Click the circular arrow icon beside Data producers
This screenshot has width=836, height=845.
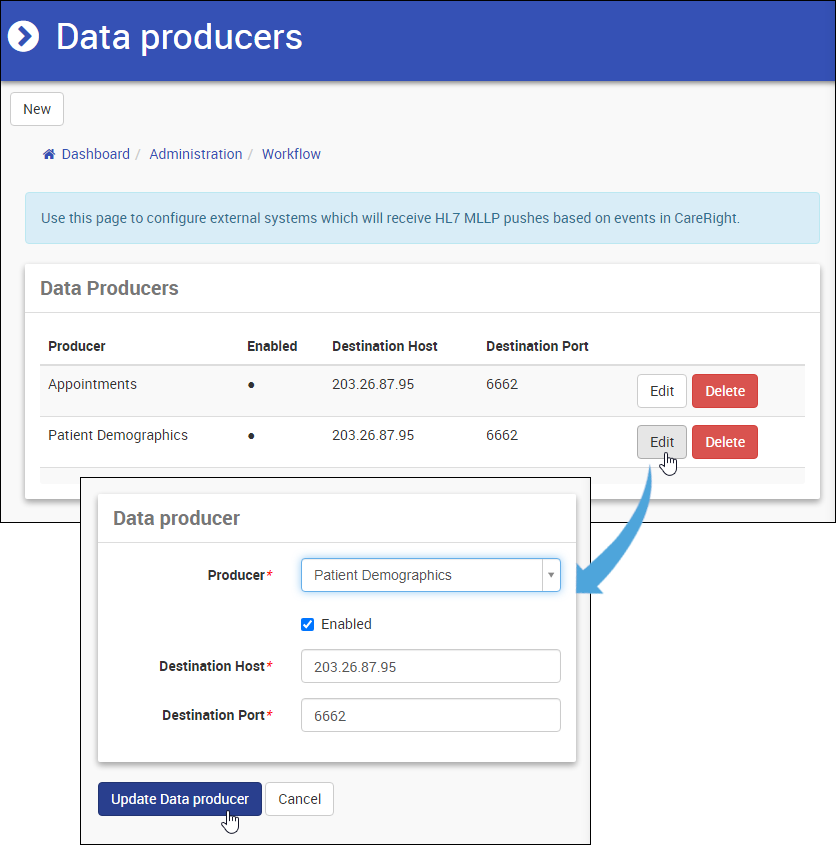(x=23, y=37)
